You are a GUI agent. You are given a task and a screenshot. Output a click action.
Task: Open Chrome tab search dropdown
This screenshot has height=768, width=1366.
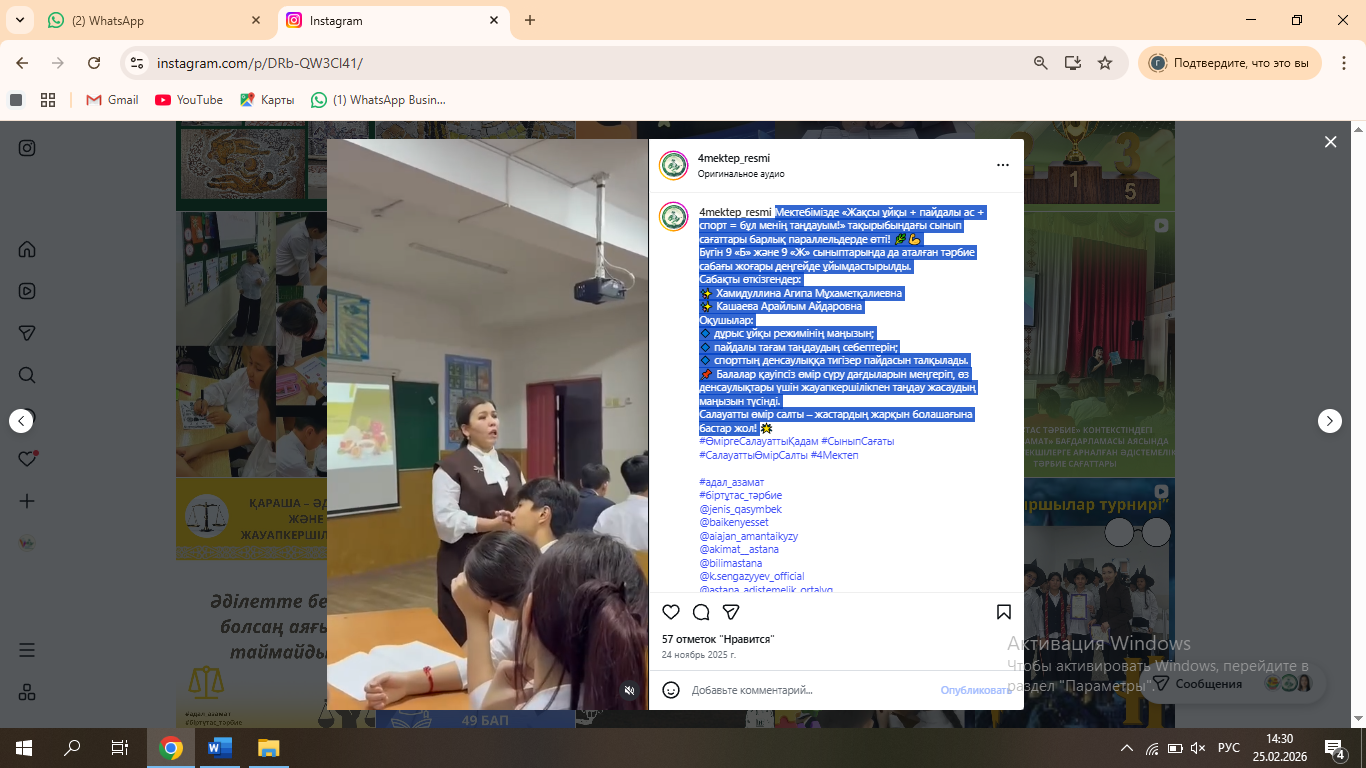[22, 20]
